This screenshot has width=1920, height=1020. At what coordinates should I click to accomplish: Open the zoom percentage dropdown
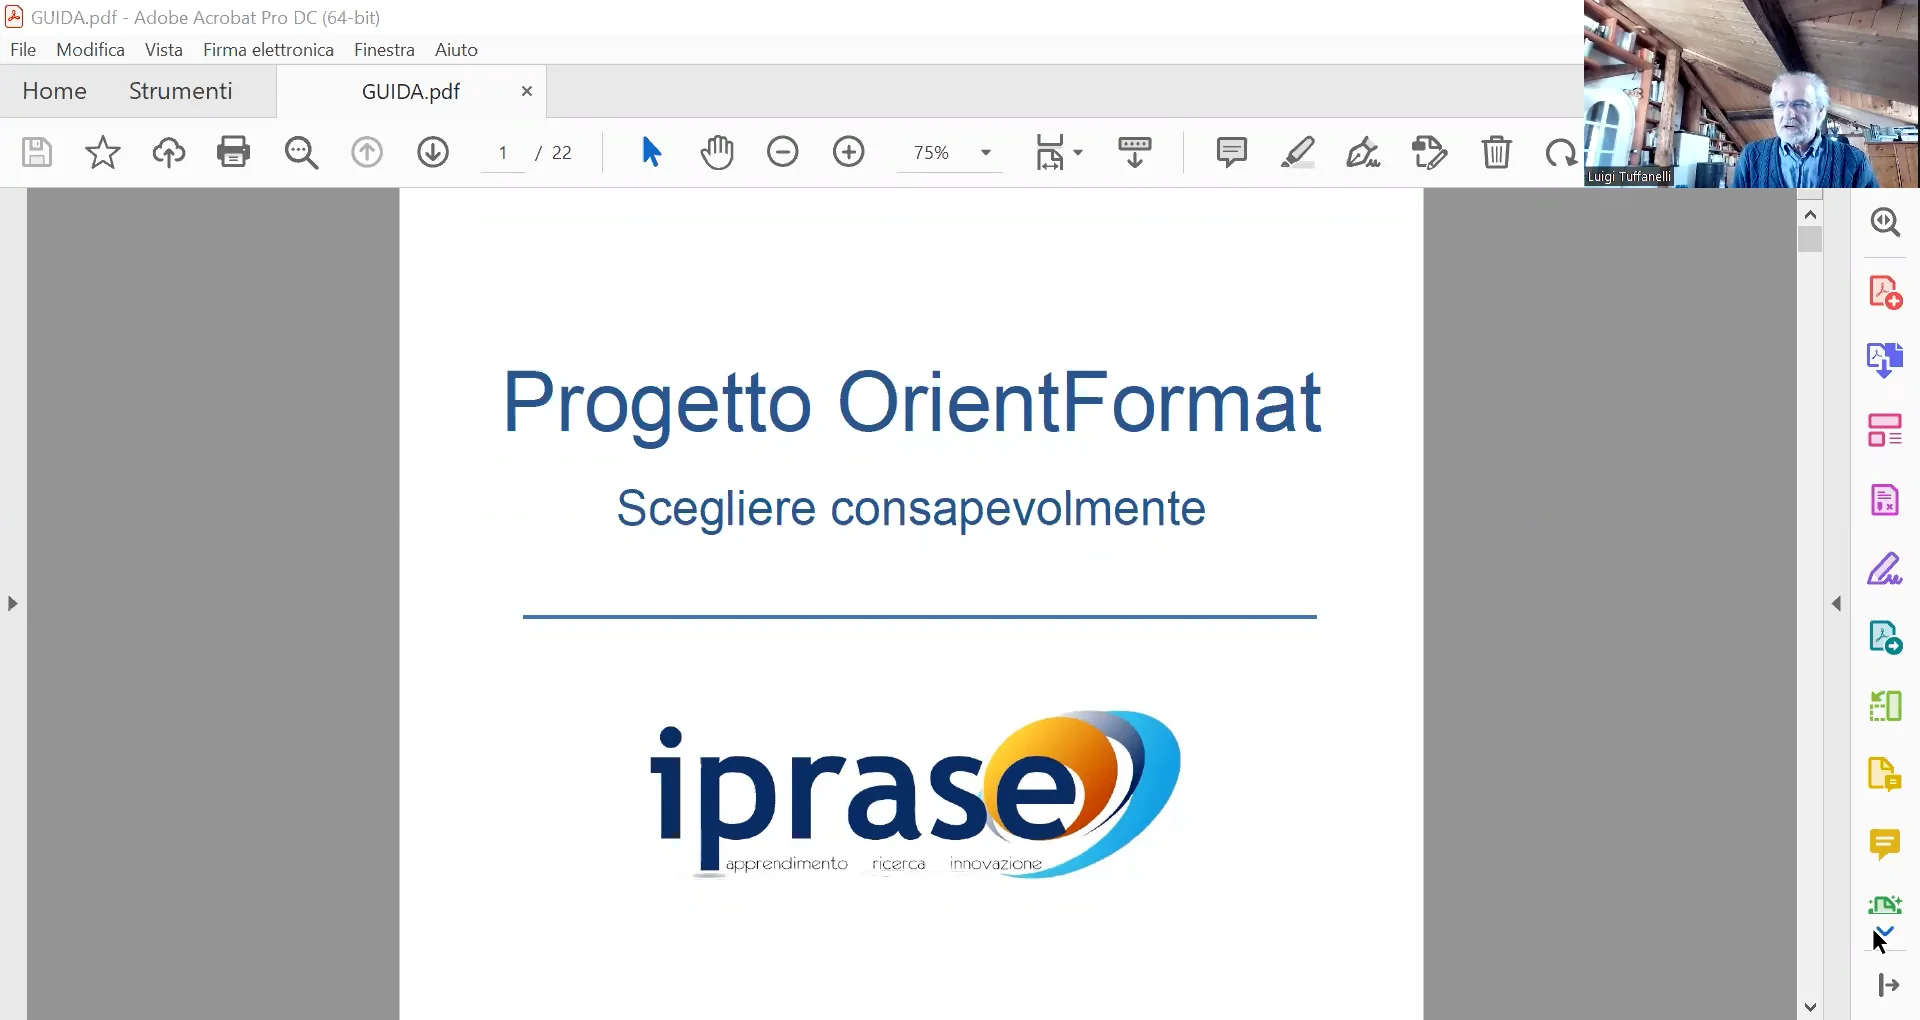tap(985, 152)
